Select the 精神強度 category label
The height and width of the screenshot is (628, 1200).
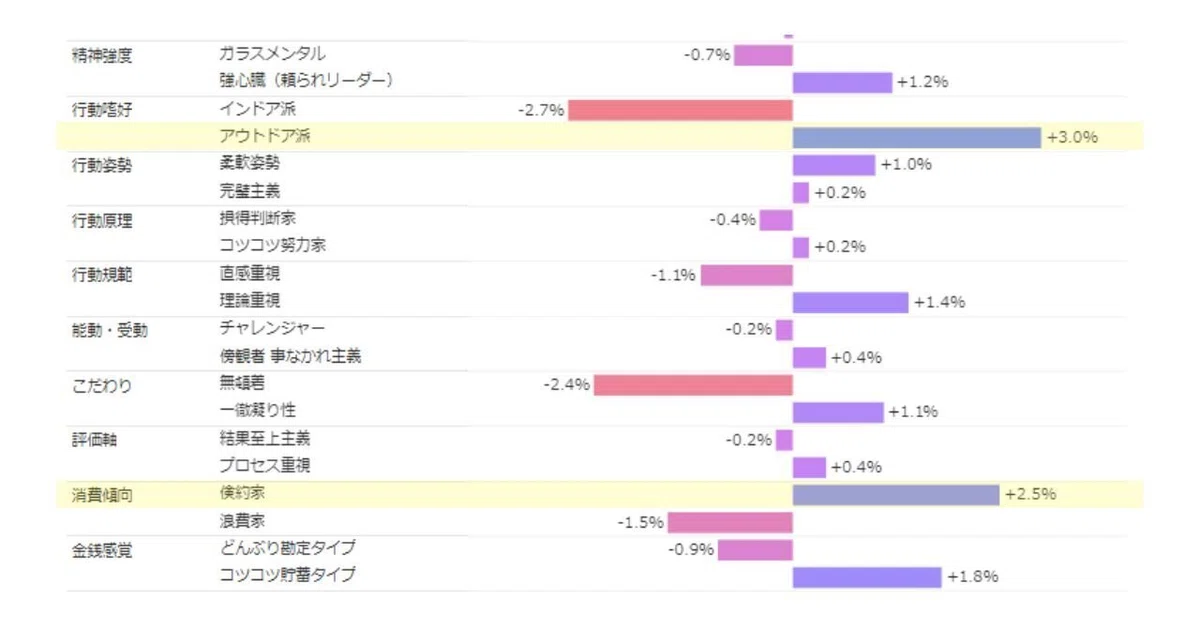coord(101,54)
